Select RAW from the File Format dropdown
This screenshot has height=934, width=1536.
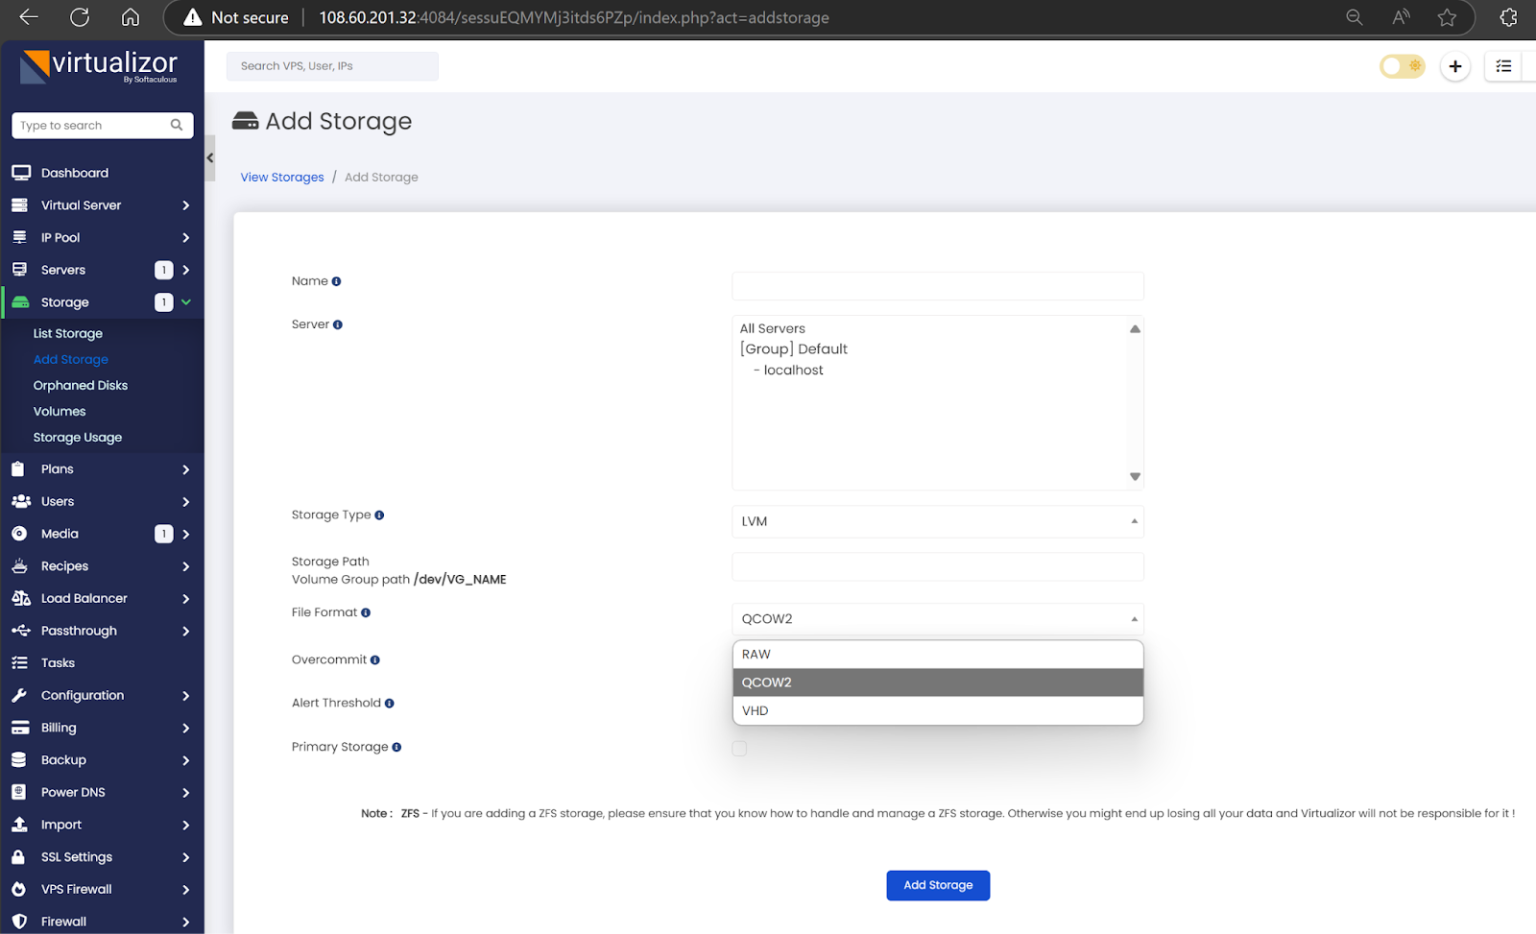click(938, 653)
